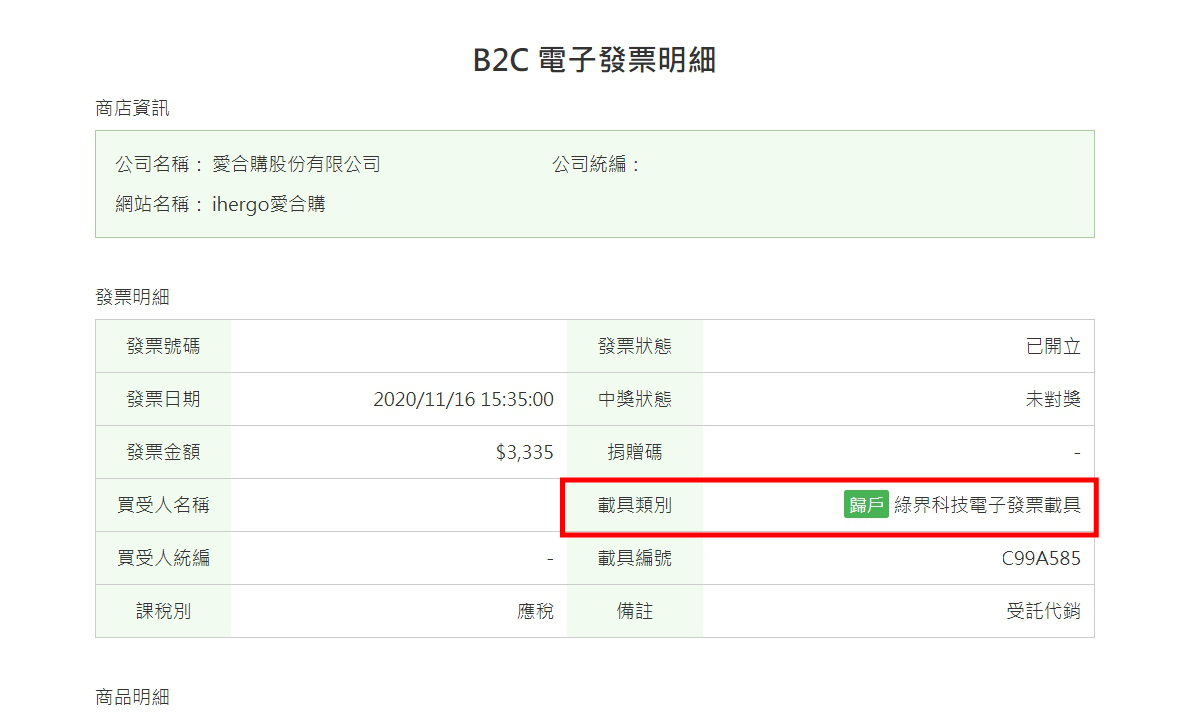Click the 買受人統編 label cell
Screen dimensions: 1185x713
click(x=163, y=558)
